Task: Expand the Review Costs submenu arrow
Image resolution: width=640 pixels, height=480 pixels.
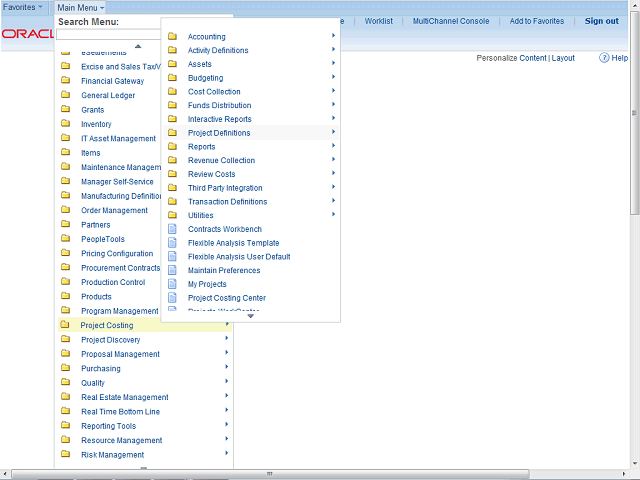Action: [x=333, y=173]
